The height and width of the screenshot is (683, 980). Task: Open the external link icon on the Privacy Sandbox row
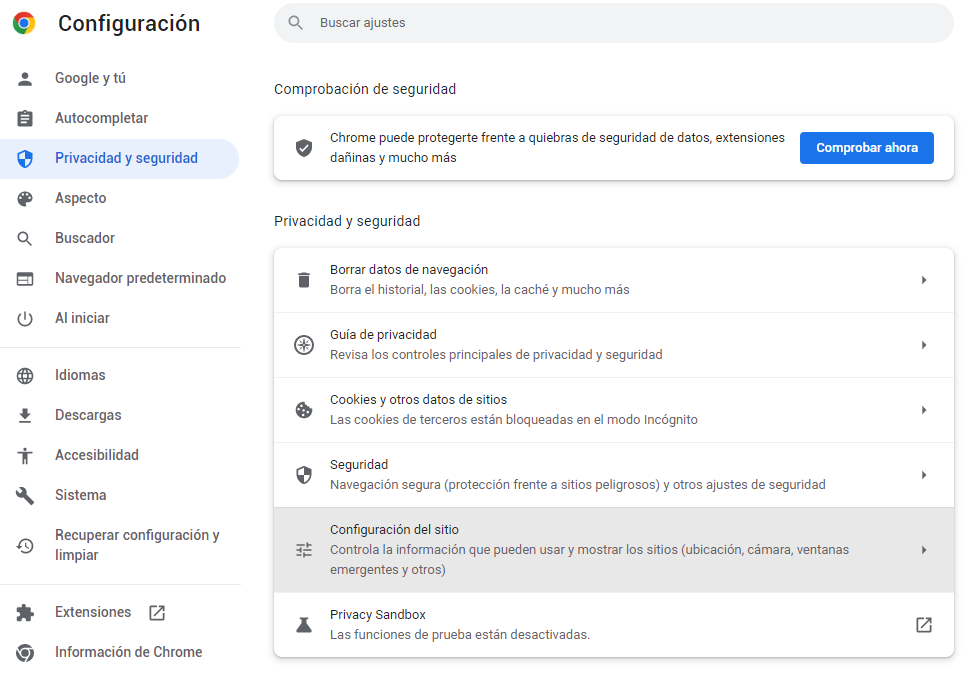coord(924,625)
